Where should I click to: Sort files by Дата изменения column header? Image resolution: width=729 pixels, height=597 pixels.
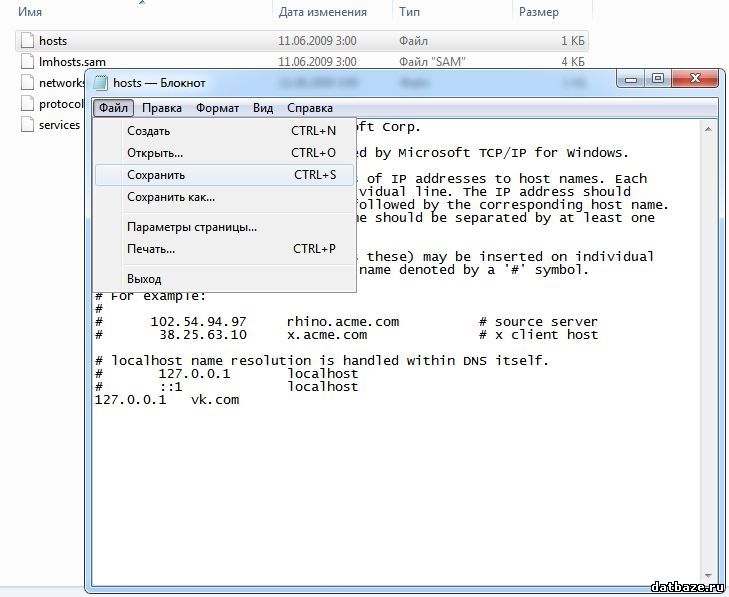click(322, 12)
